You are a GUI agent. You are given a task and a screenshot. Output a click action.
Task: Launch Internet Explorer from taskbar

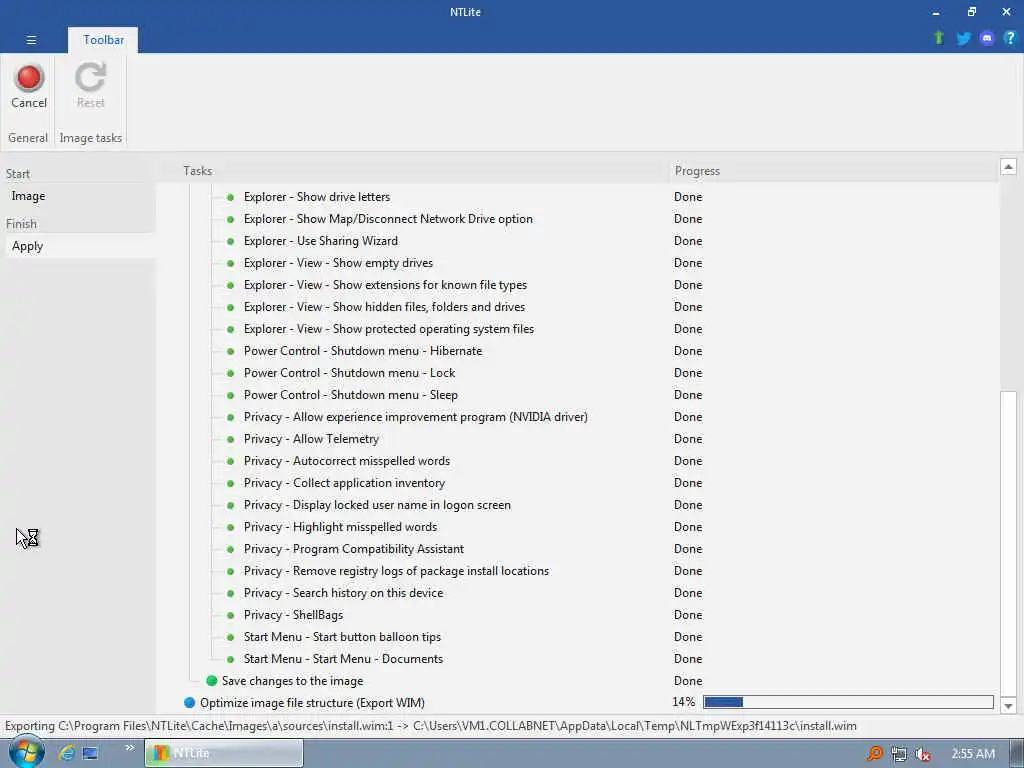tap(66, 753)
